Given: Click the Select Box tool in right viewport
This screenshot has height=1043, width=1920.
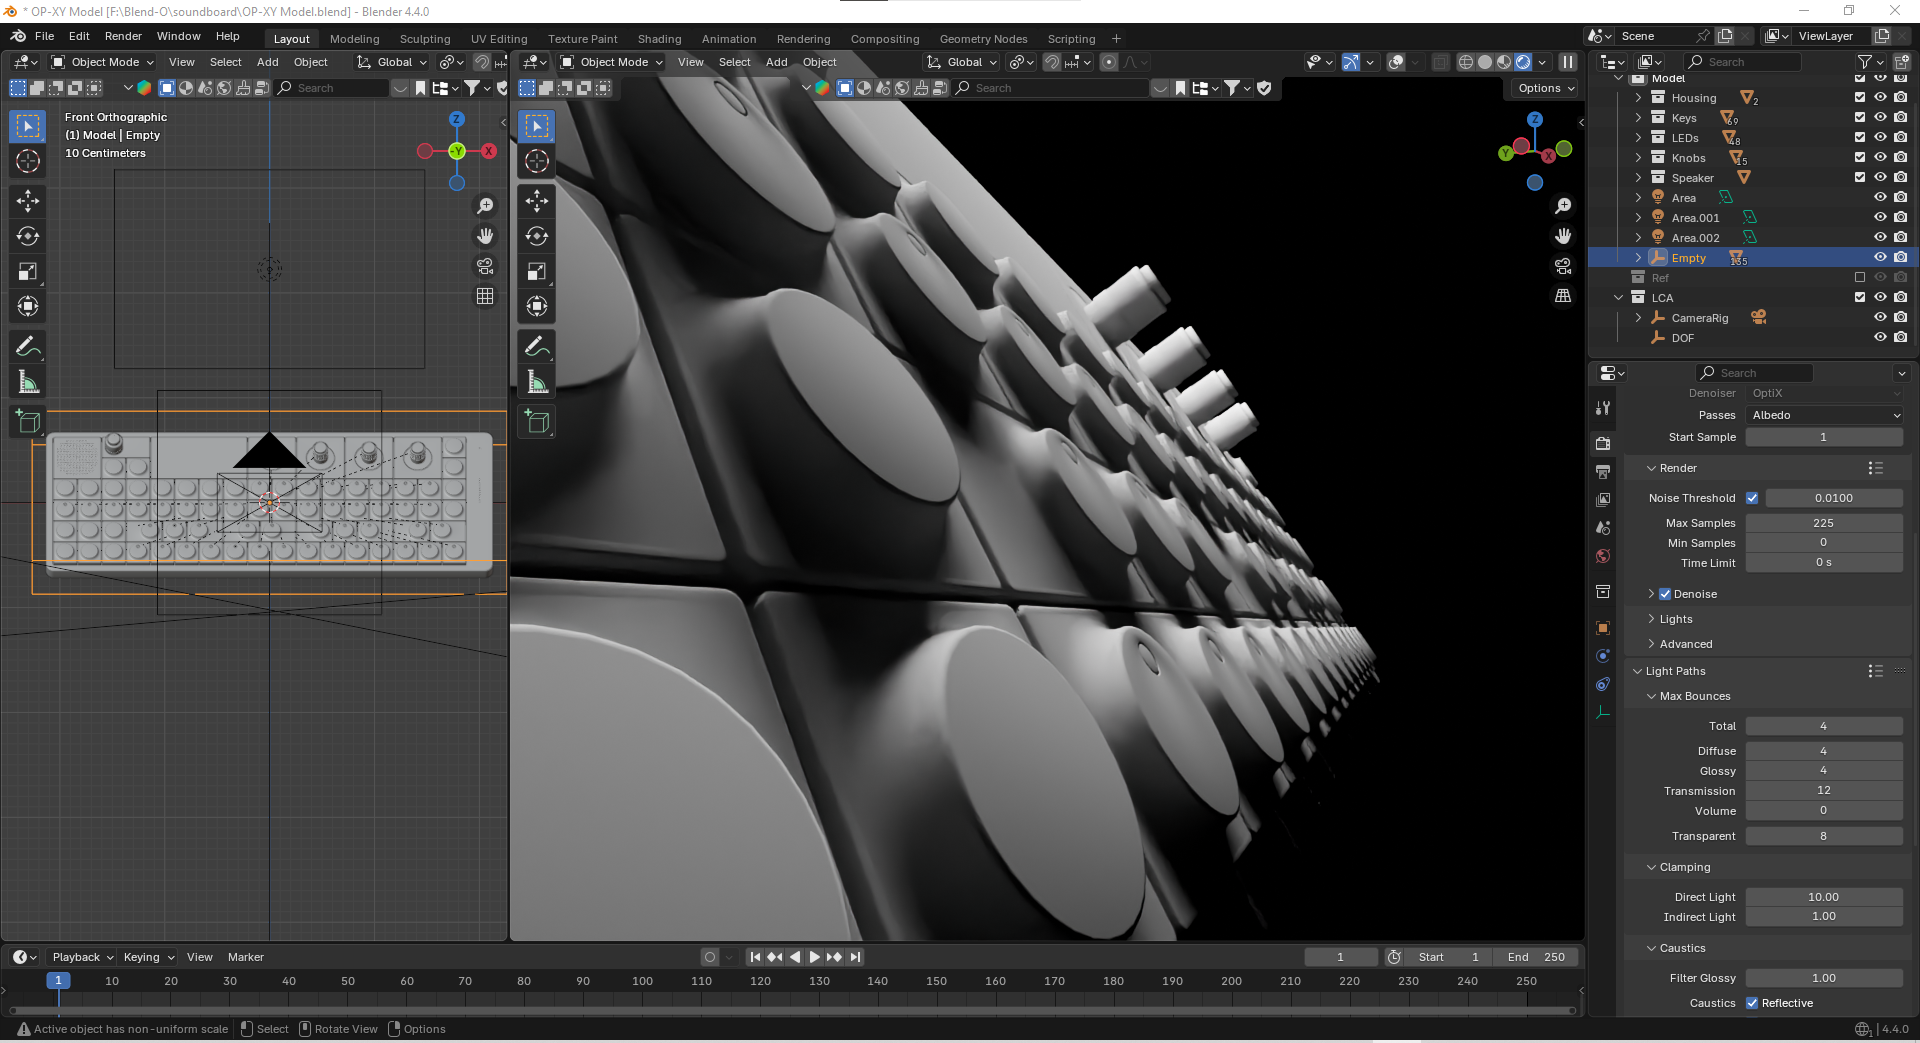Looking at the screenshot, I should [537, 126].
